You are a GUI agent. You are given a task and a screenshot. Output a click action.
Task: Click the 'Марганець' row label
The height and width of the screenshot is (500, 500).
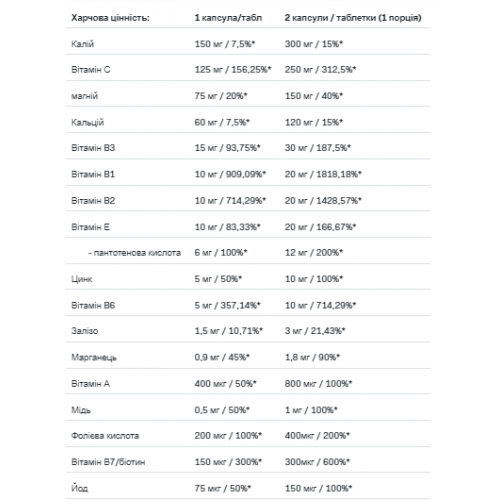94,357
